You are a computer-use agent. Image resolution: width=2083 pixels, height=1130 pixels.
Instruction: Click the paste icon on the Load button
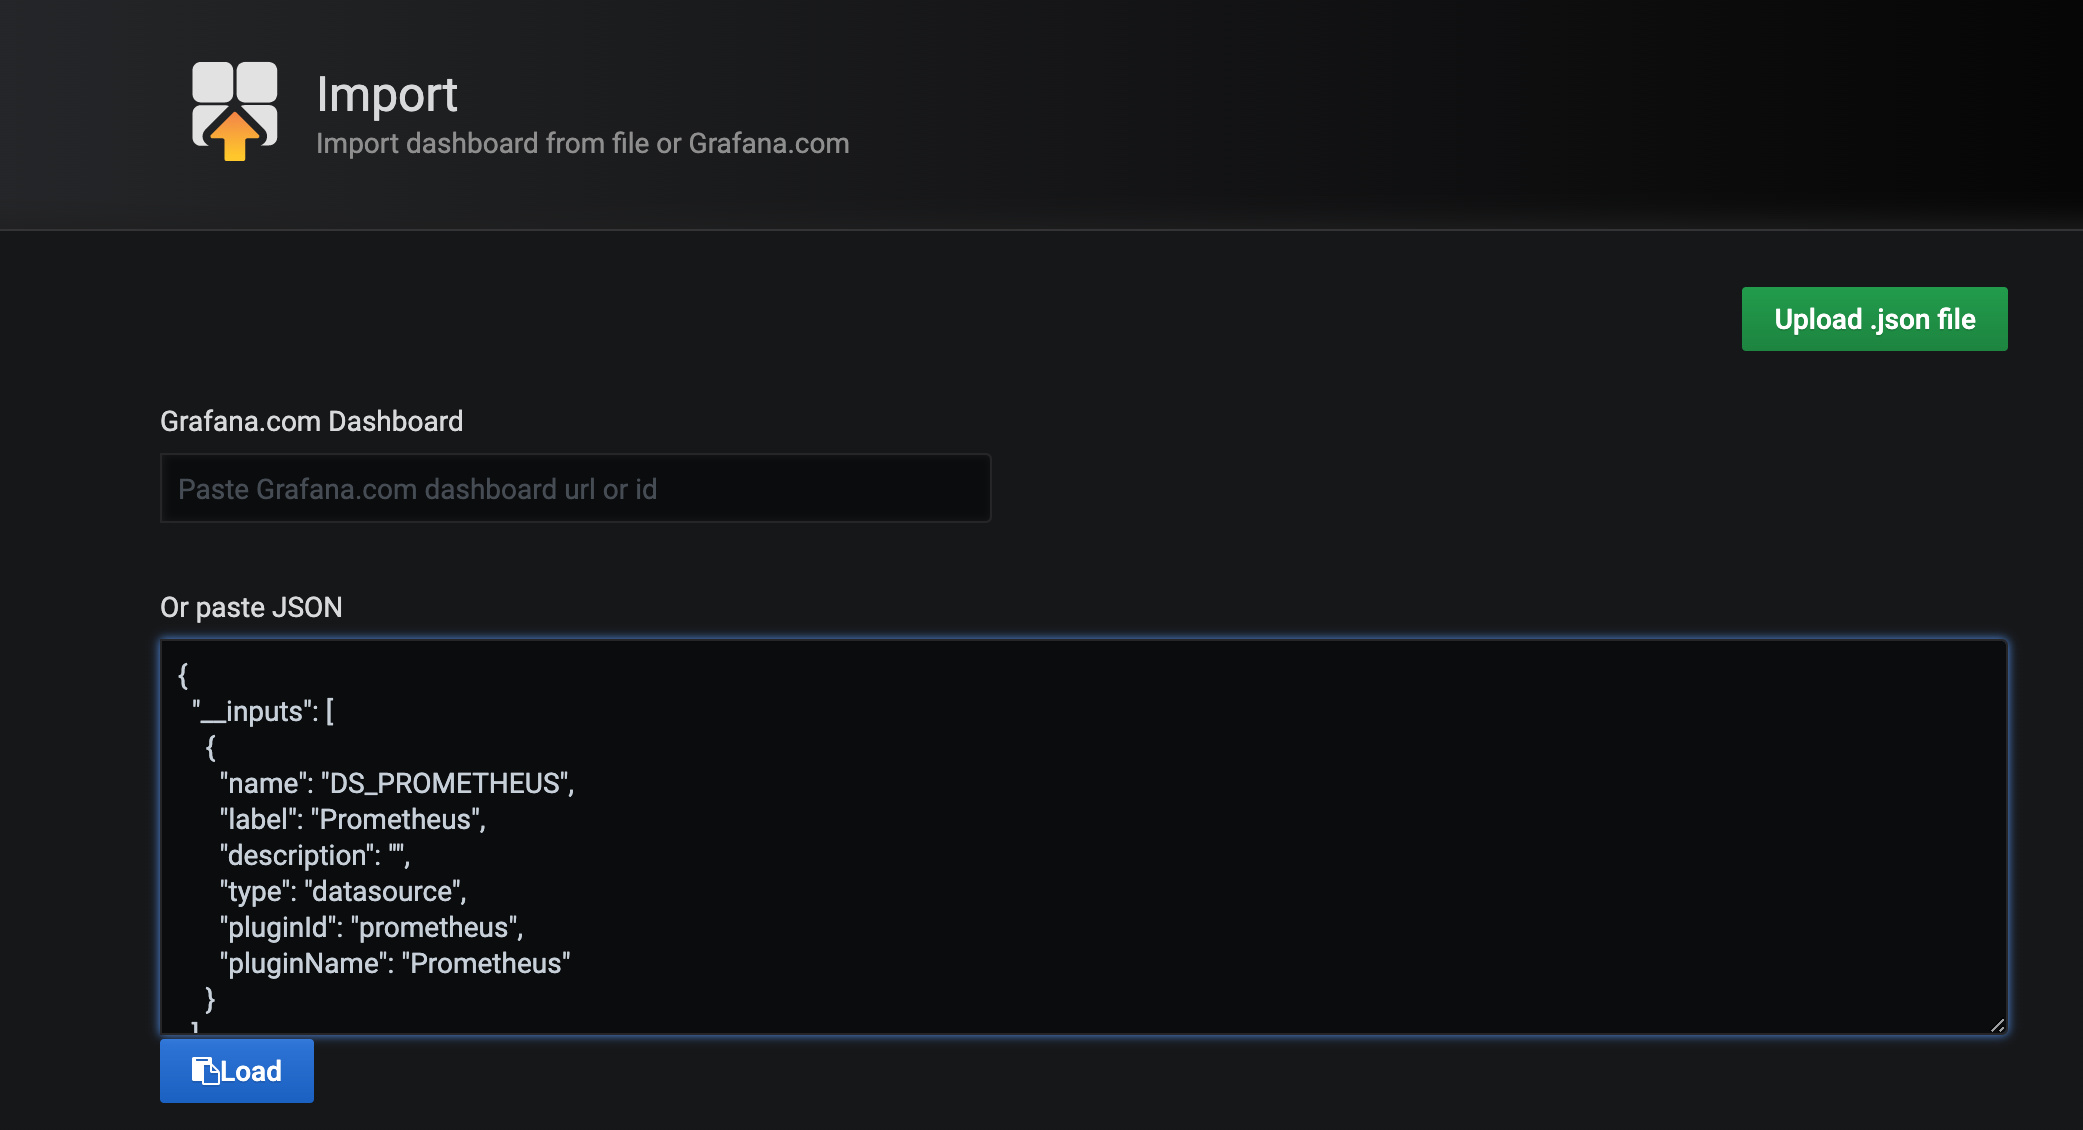(x=205, y=1071)
